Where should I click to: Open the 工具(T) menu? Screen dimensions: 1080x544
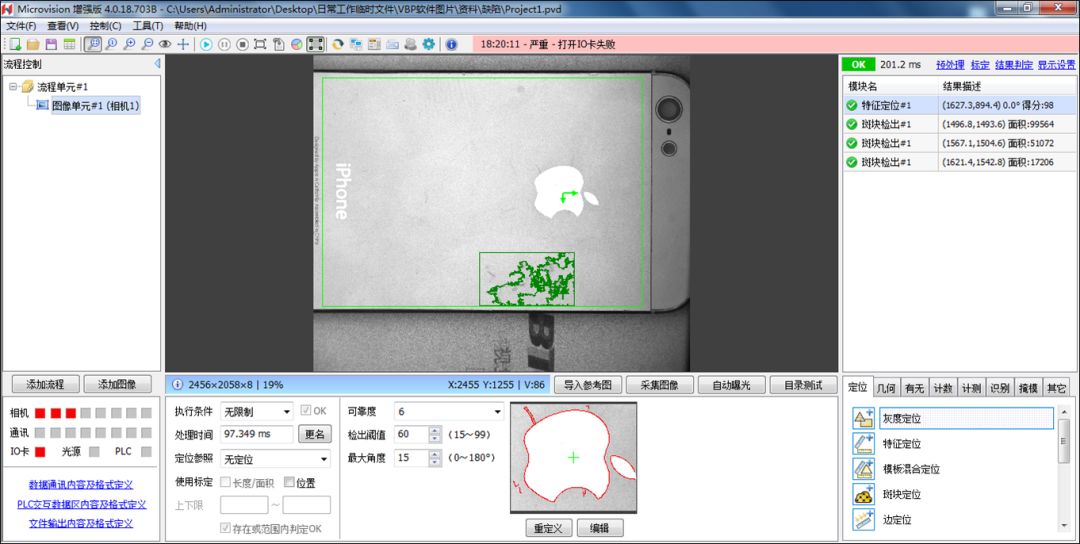click(147, 25)
